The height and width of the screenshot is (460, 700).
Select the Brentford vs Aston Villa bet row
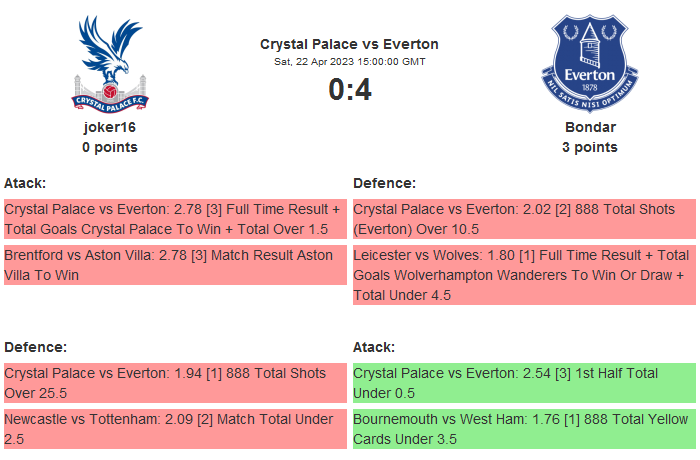[x=175, y=265]
